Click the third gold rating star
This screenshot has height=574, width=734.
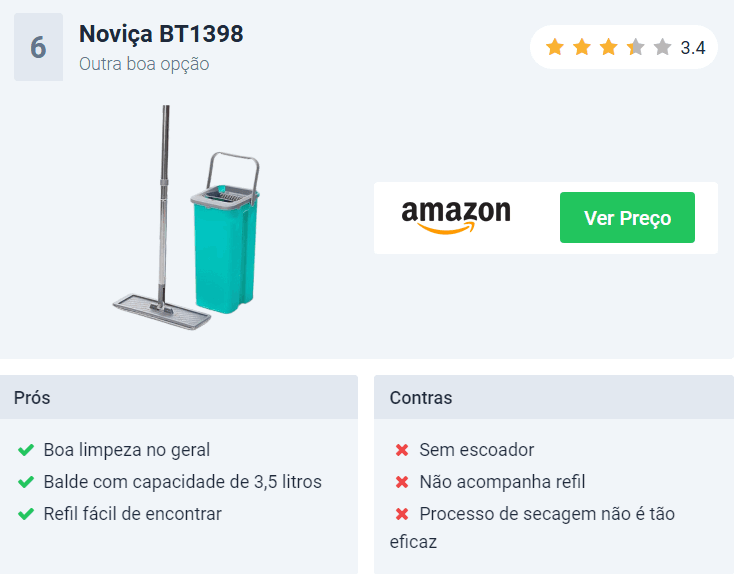click(x=609, y=47)
